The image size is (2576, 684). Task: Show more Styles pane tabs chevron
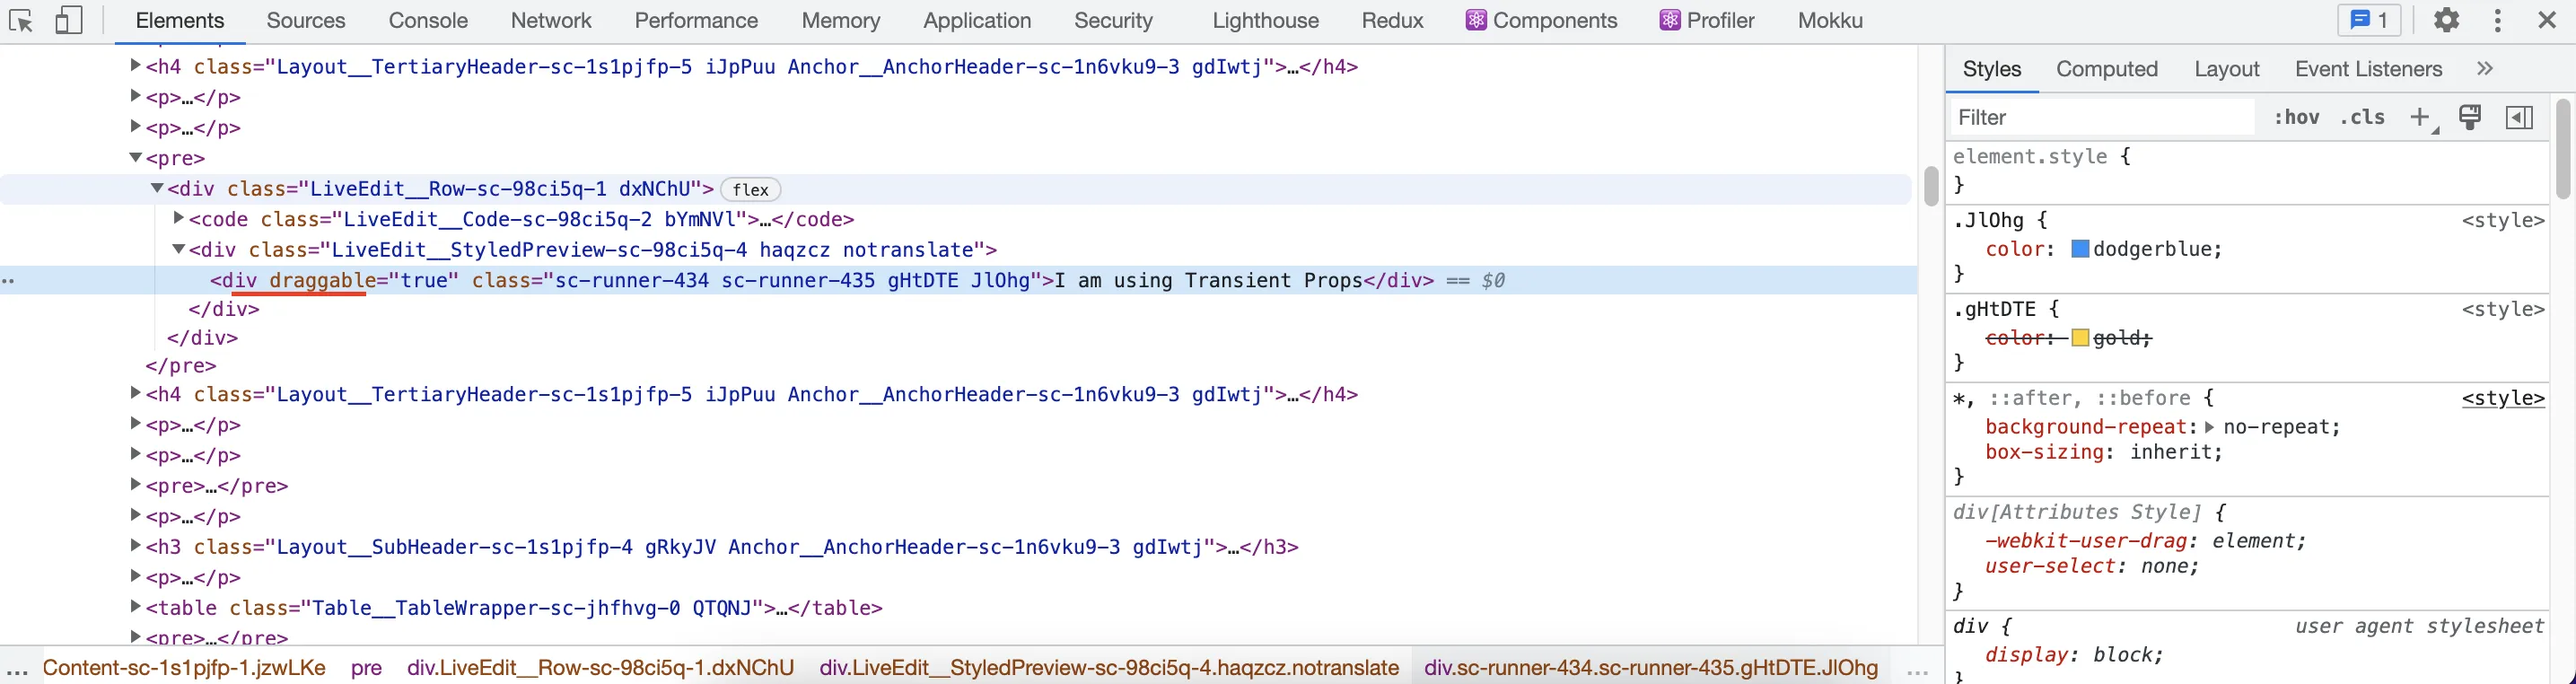pos(2485,69)
